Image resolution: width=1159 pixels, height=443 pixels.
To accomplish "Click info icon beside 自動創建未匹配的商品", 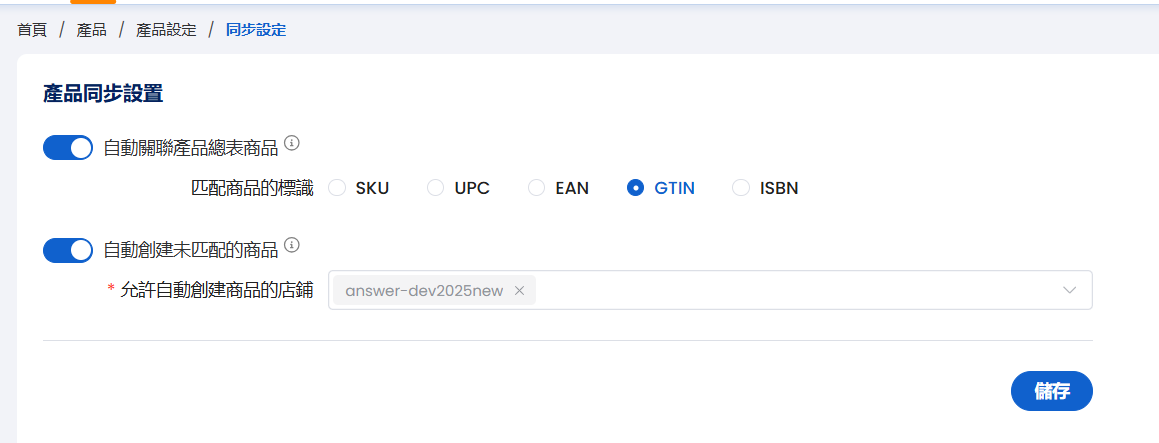I will point(292,245).
